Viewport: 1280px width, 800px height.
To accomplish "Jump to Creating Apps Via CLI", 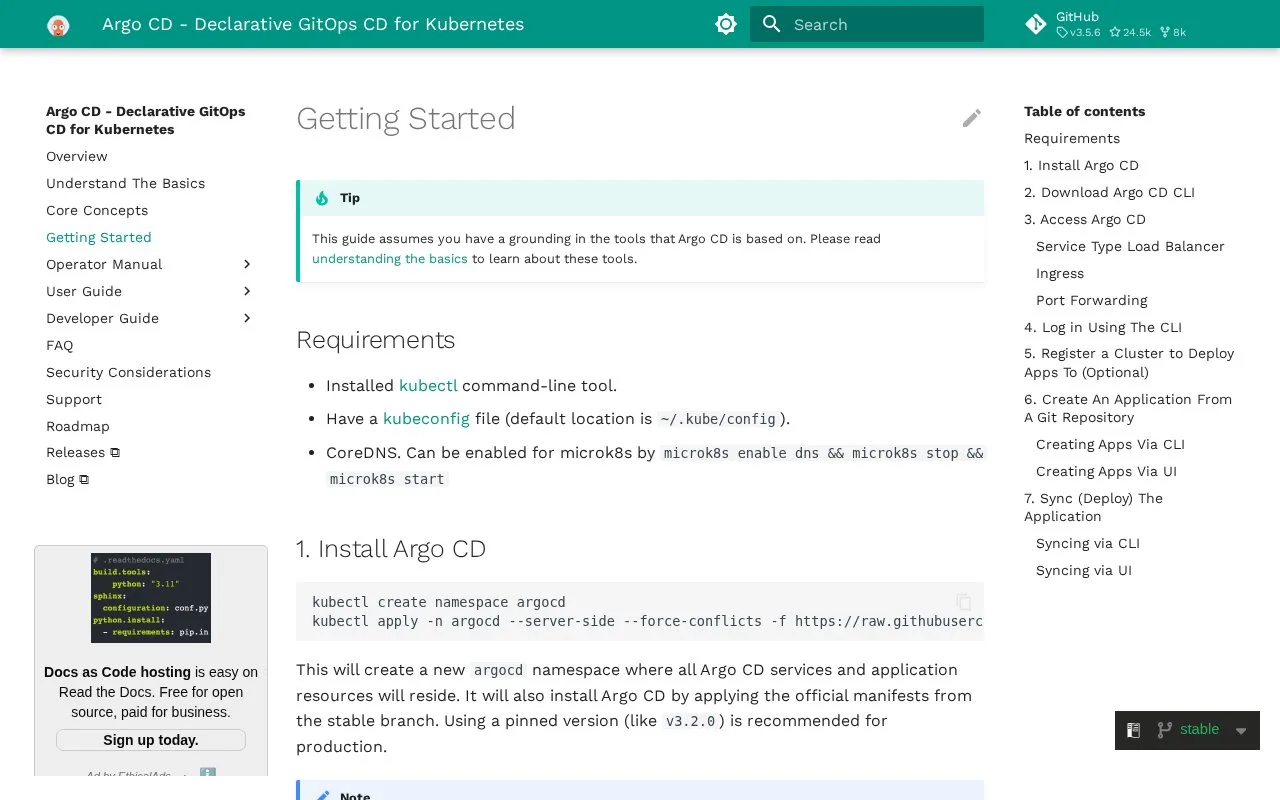I will 1110,444.
